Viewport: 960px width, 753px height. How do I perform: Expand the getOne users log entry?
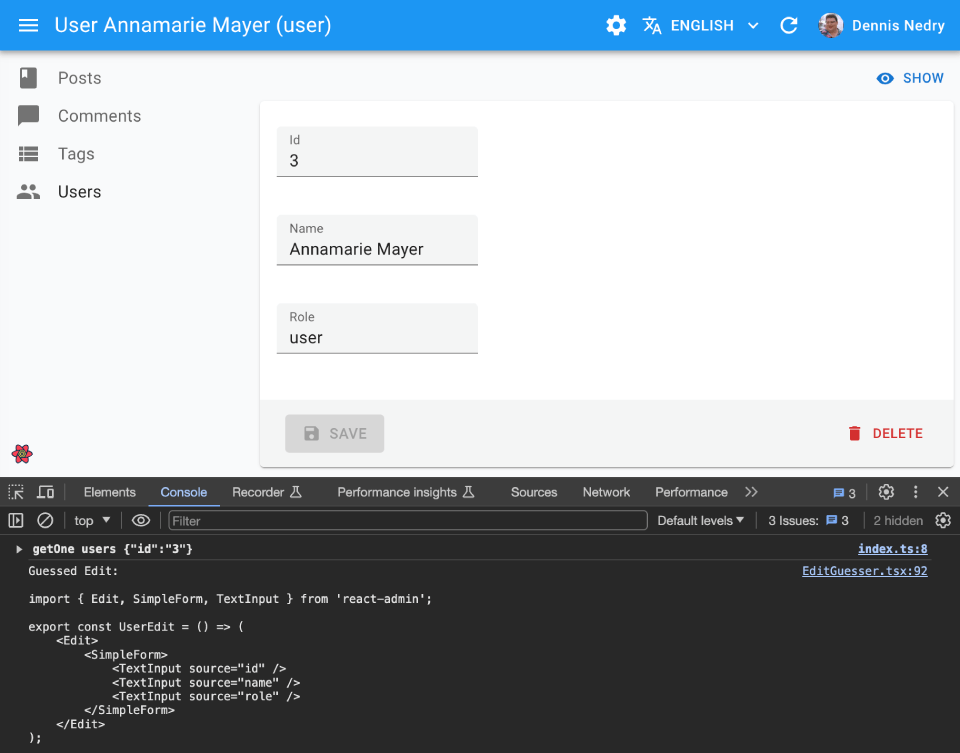[x=19, y=549]
